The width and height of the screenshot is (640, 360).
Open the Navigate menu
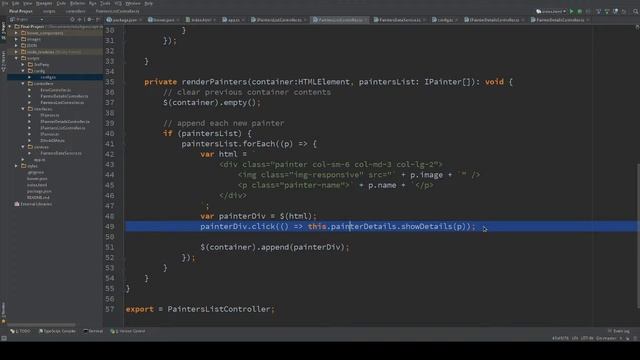[x=44, y=3]
